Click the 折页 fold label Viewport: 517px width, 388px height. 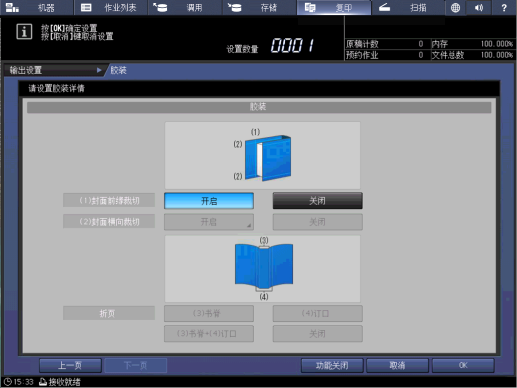(x=109, y=313)
